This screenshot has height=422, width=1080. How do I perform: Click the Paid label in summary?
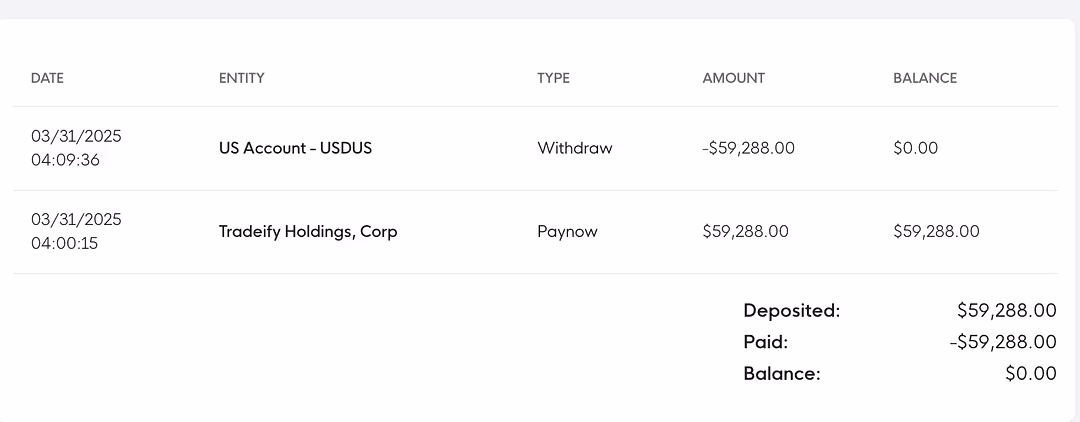(765, 342)
